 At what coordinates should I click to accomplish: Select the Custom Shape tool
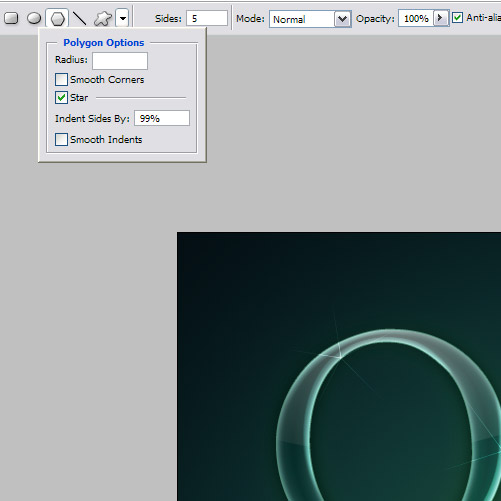tap(102, 18)
